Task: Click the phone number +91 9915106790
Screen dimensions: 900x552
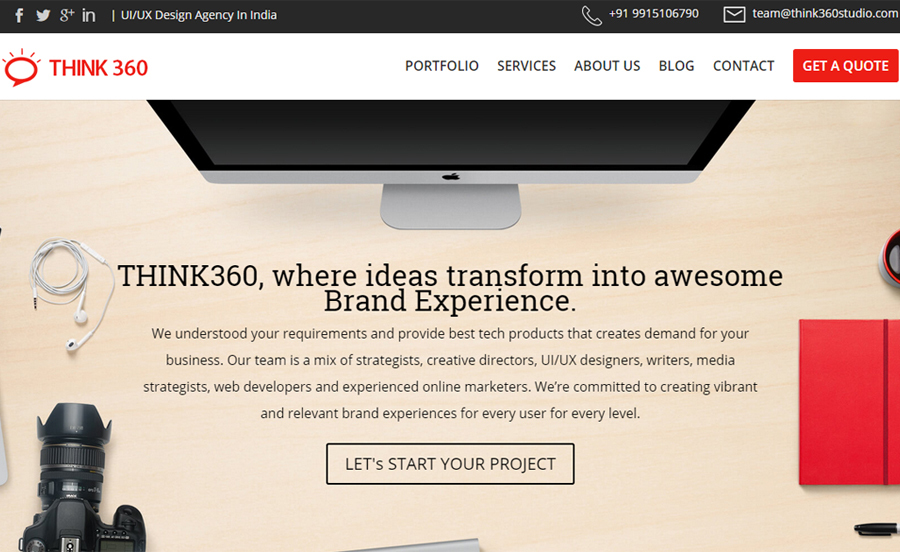Action: 654,14
